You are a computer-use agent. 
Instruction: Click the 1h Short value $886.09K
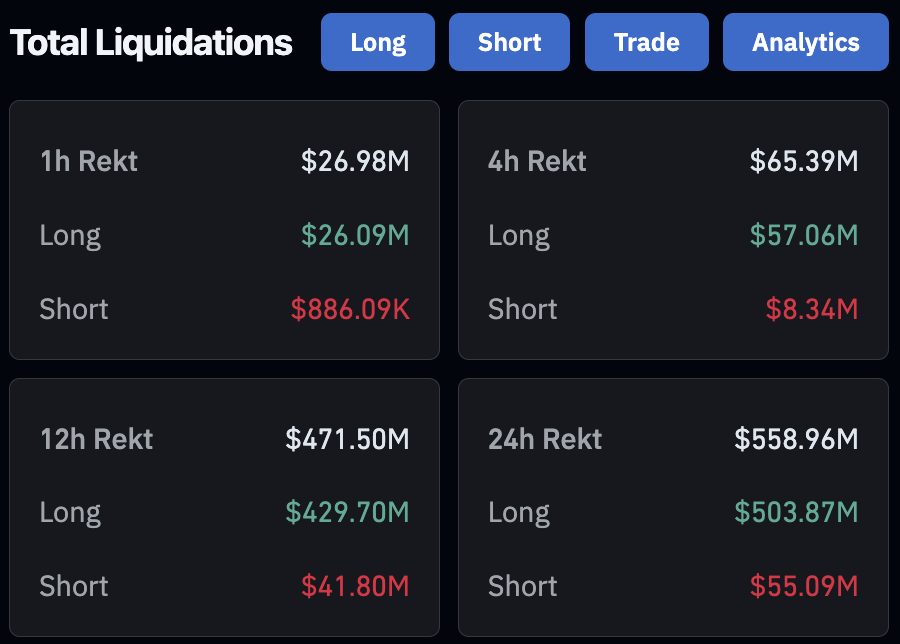(350, 309)
